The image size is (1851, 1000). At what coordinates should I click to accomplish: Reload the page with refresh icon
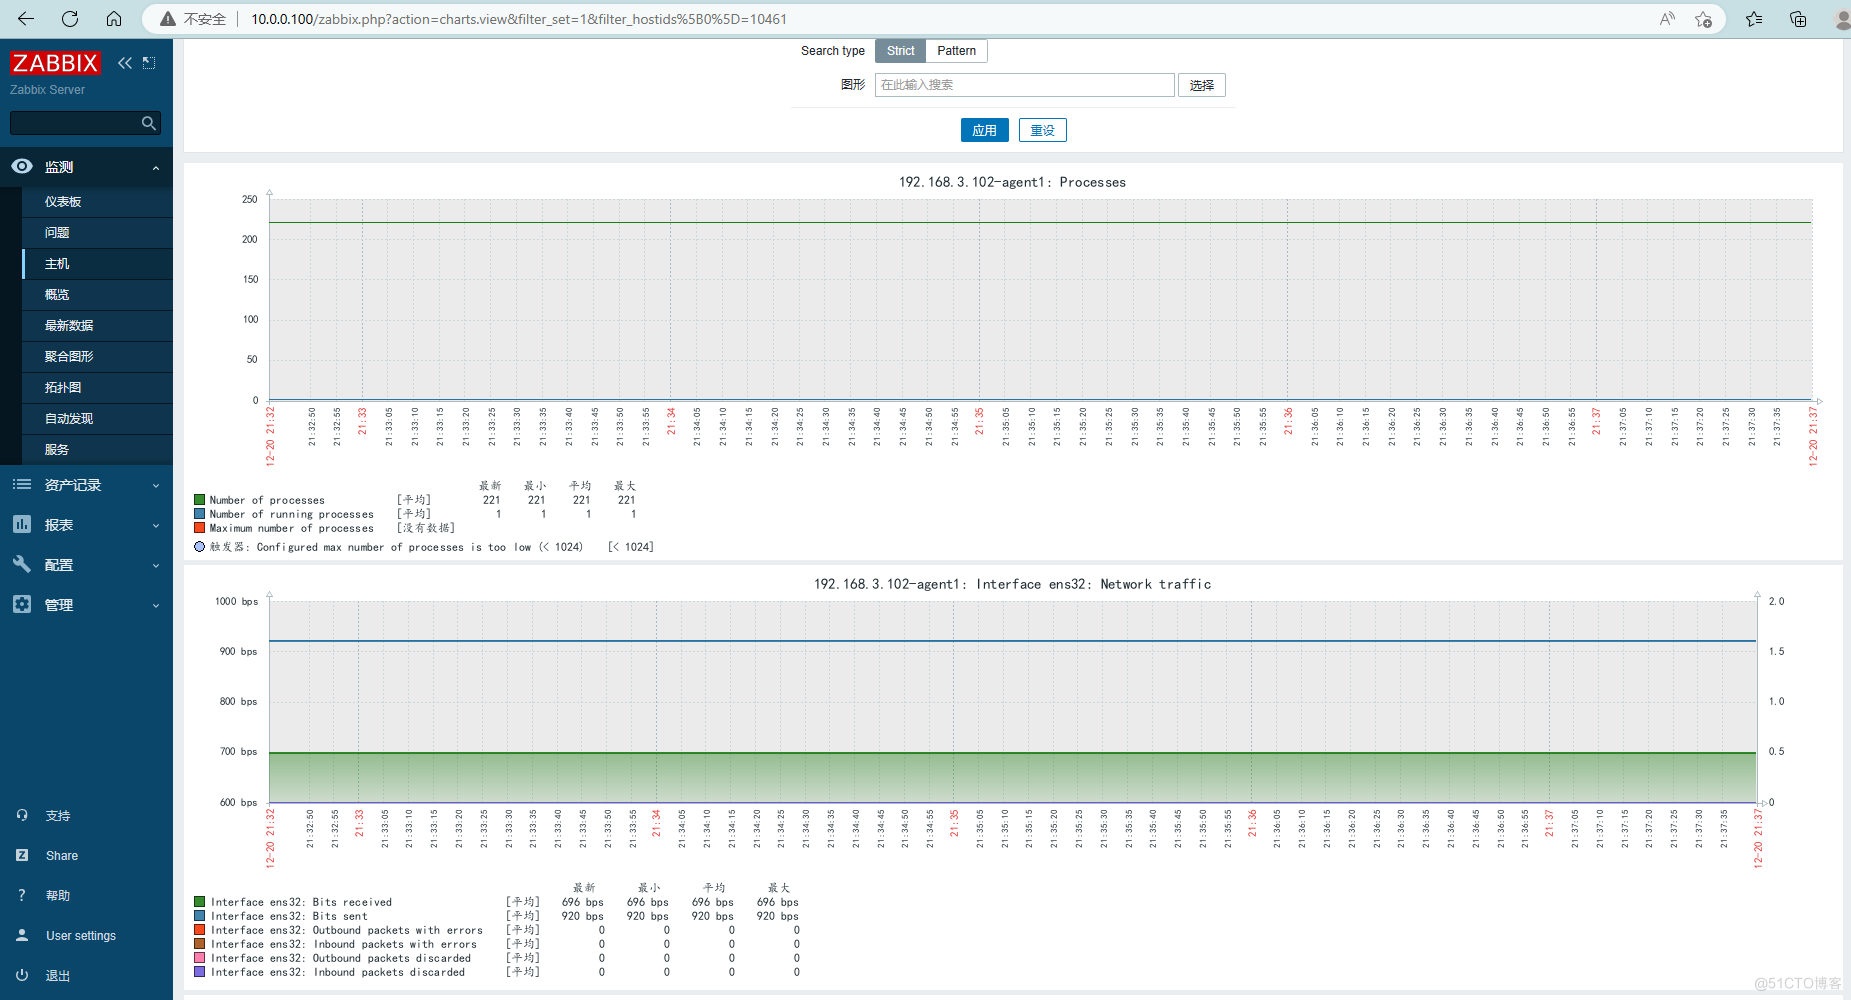point(70,19)
